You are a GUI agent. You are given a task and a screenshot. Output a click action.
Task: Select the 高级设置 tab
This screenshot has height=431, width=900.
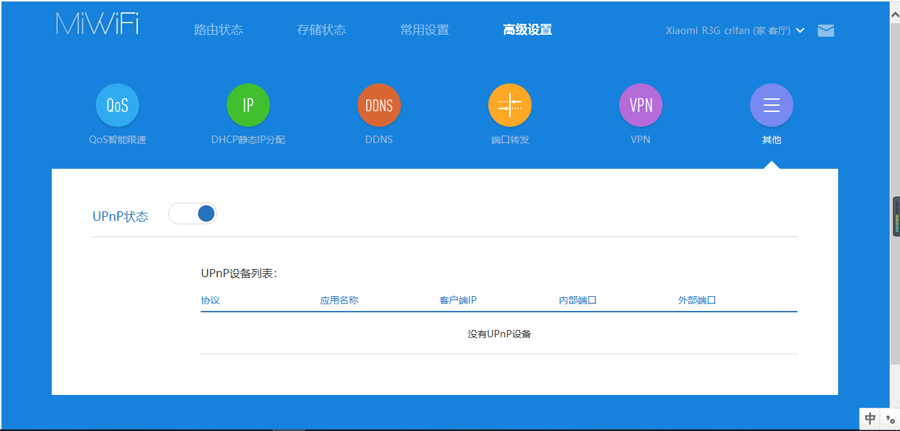[x=527, y=30]
